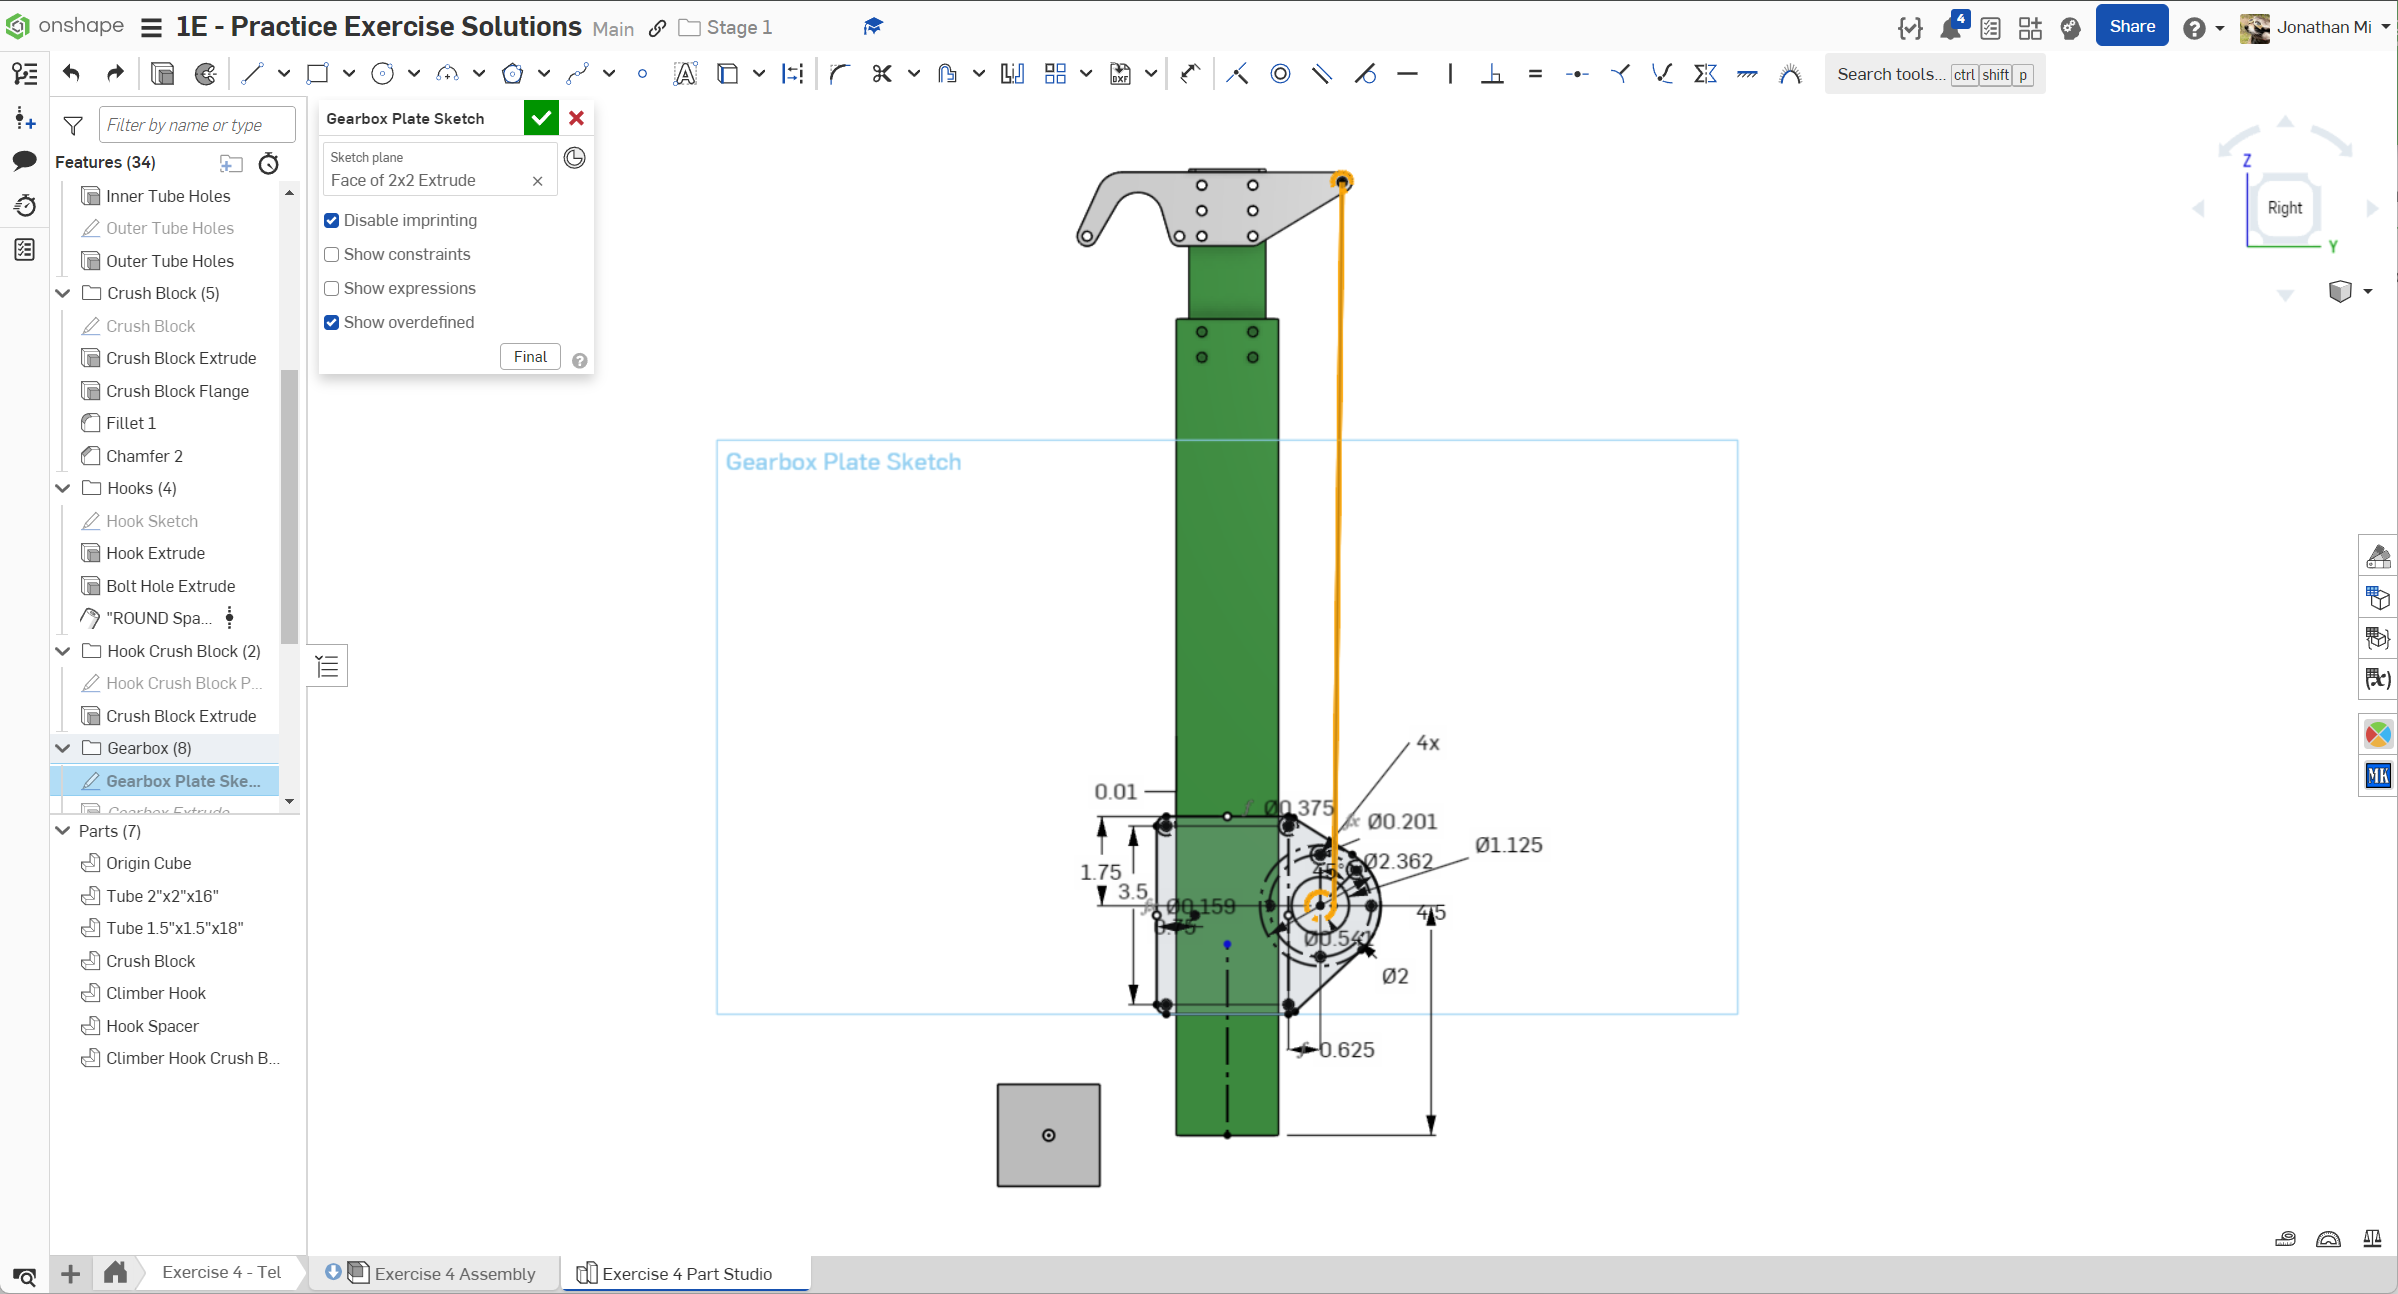
Task: Apply the Equal constraint tool
Action: pos(1535,74)
